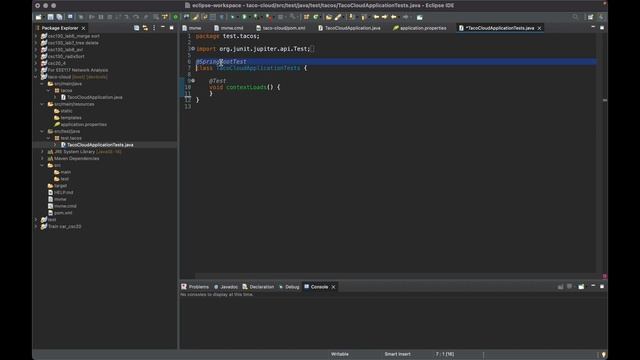This screenshot has width=640, height=360.
Task: Maximize the editor area
Action: click(602, 27)
